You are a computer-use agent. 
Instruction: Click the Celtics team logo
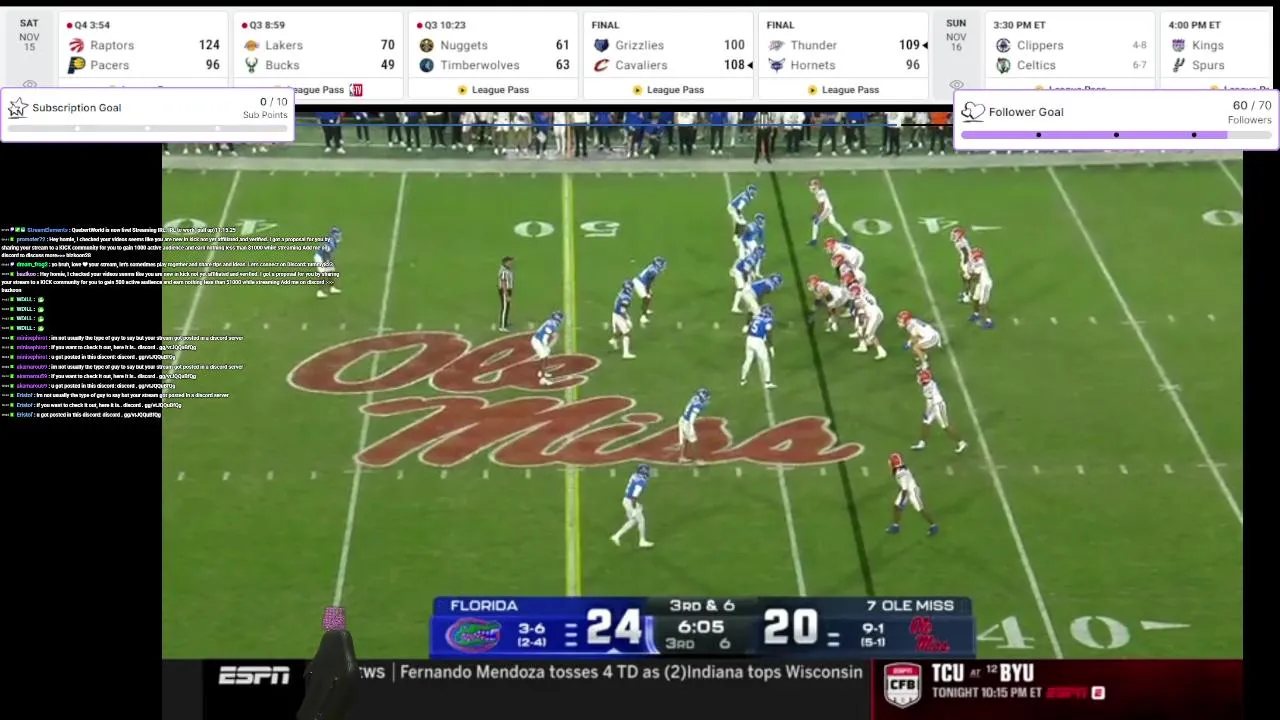pos(1003,65)
